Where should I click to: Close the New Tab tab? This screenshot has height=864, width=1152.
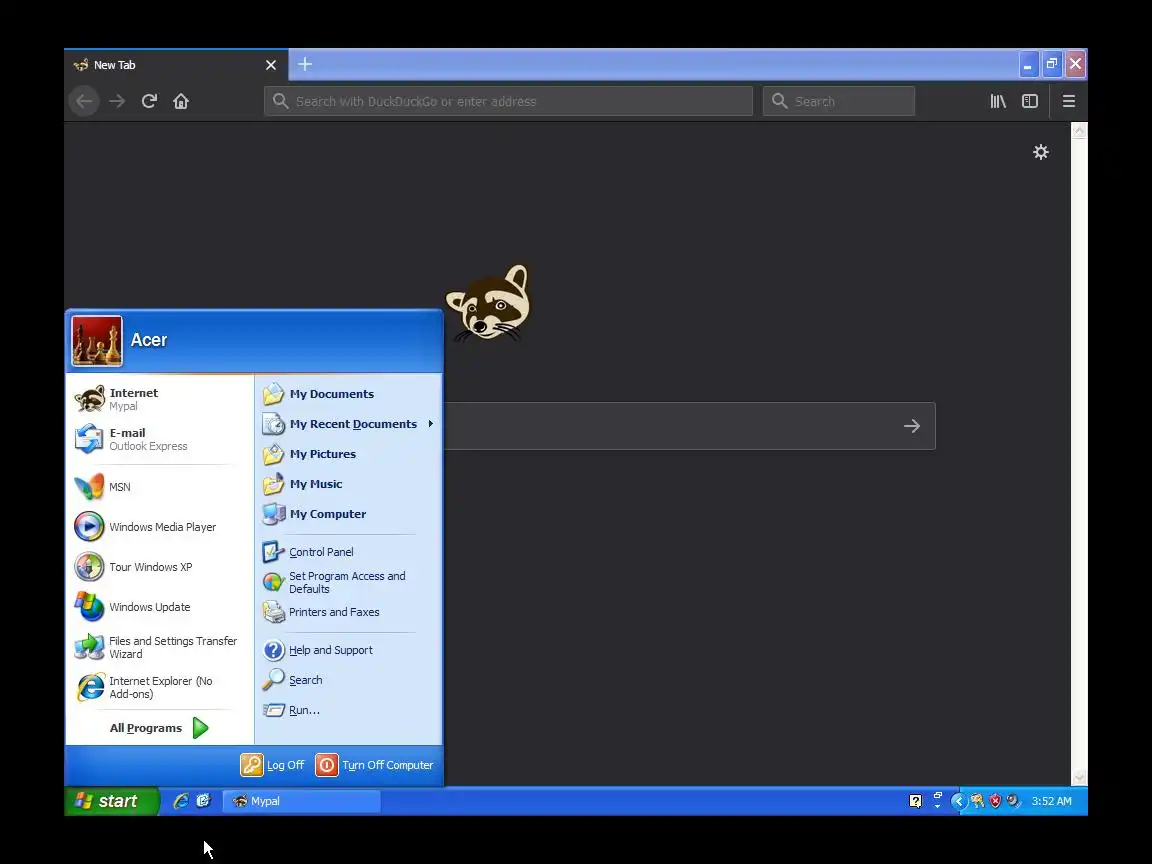271,65
